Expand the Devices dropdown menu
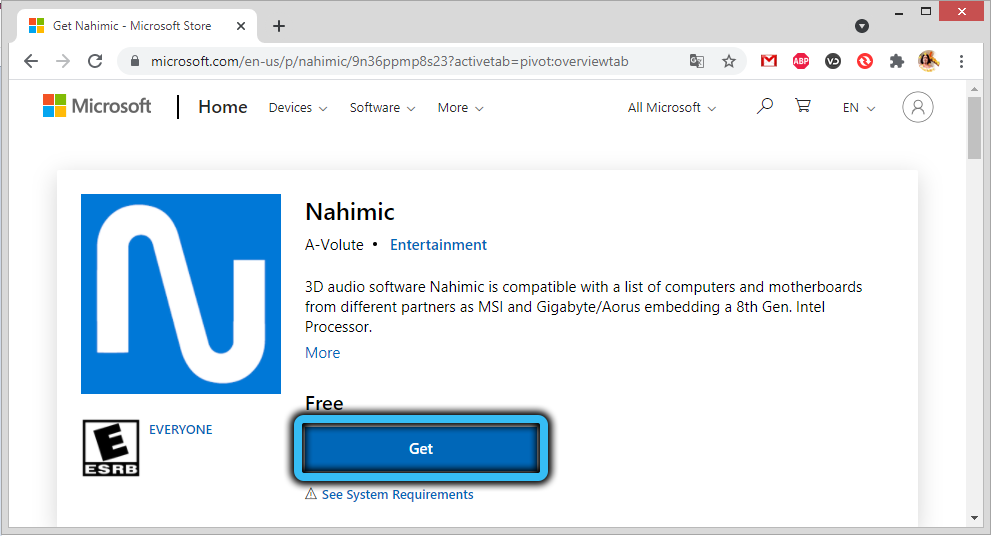 tap(297, 108)
